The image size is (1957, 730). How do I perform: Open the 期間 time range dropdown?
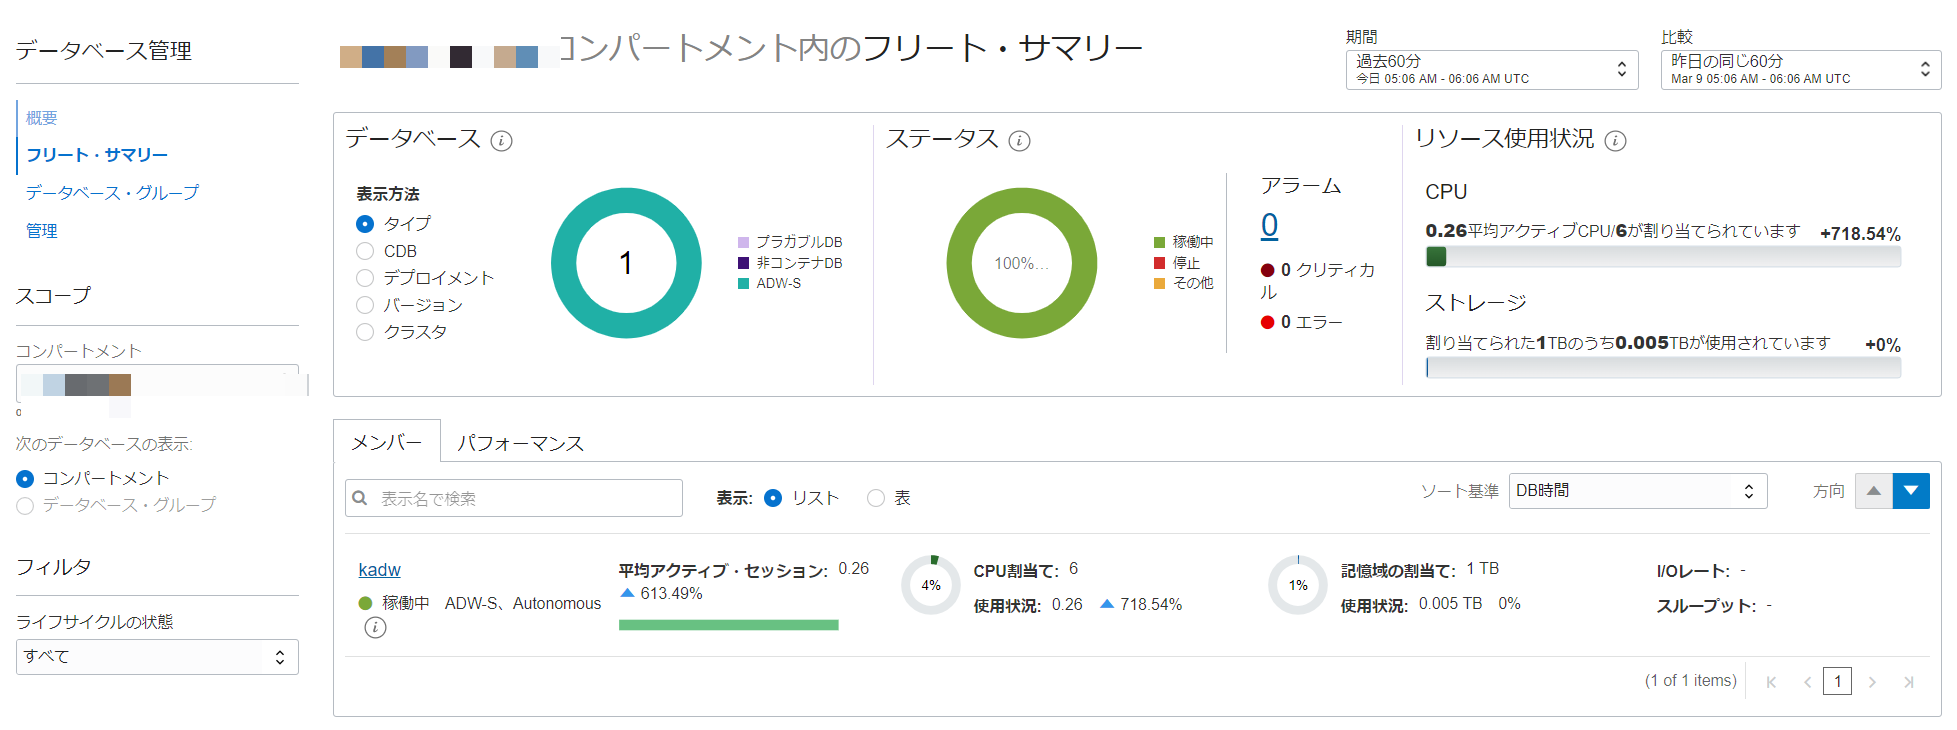tap(1491, 70)
